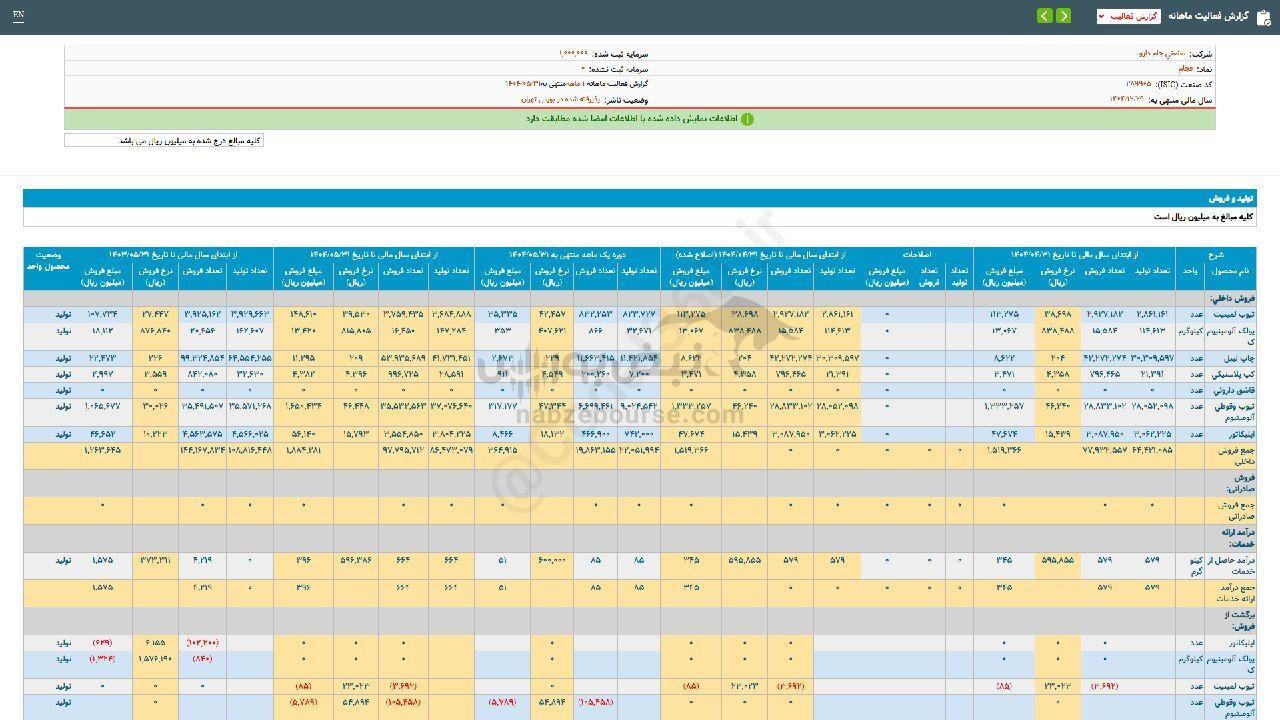Click the previous report green arrow button

pos(1063,16)
